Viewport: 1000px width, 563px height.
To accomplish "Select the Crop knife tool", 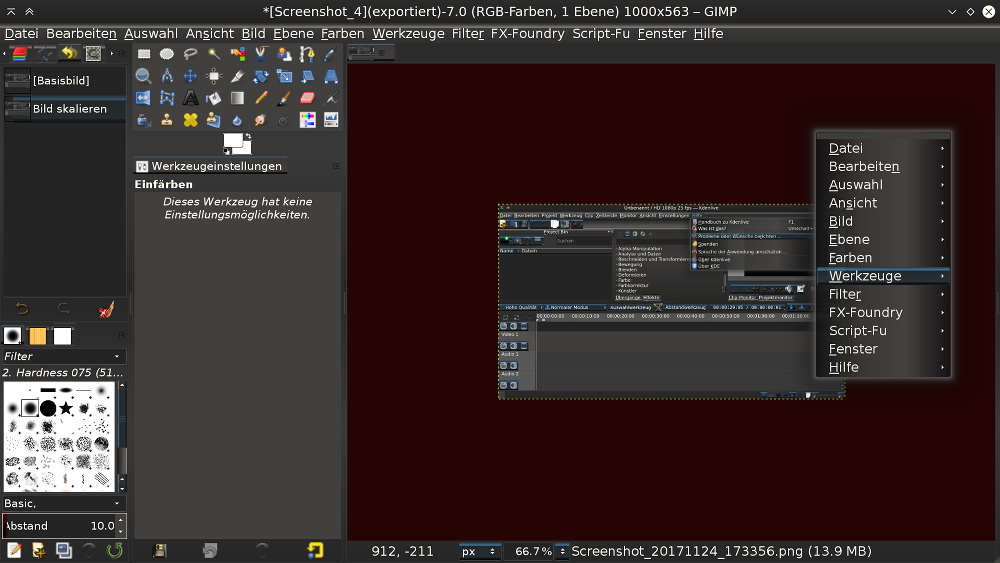I will click(237, 77).
